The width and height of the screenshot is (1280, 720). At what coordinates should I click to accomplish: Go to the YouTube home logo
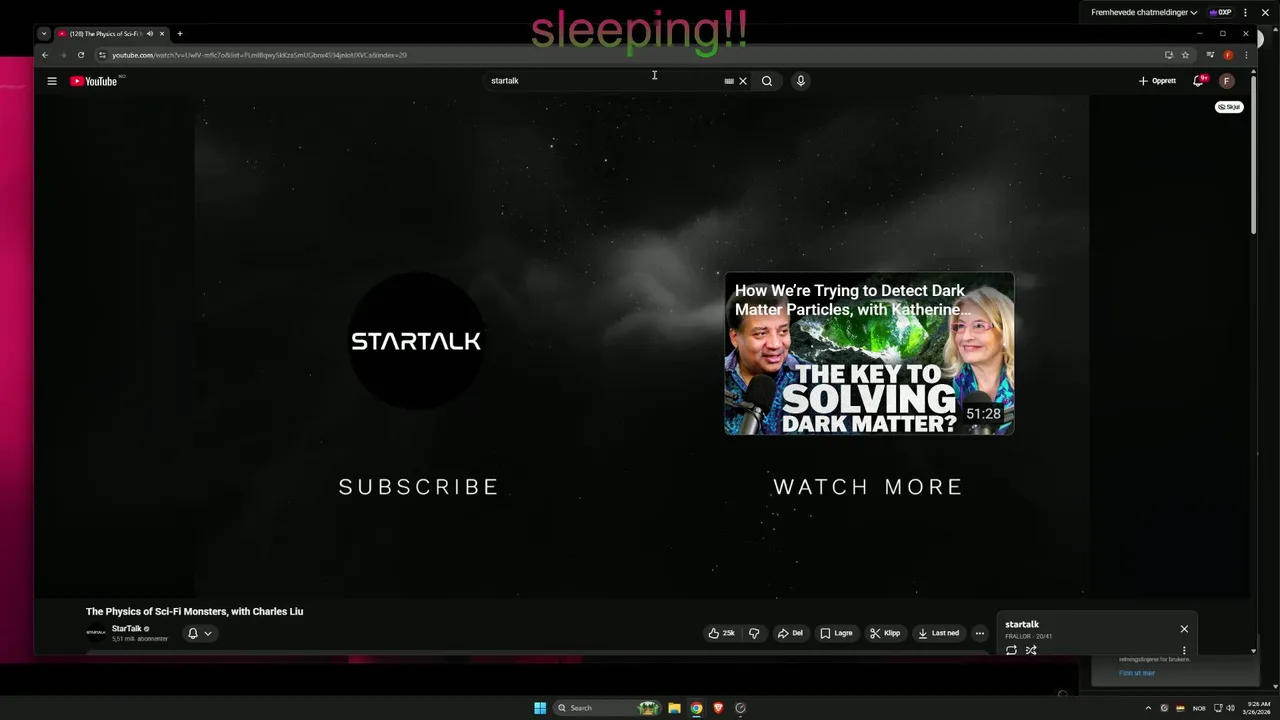pos(94,81)
